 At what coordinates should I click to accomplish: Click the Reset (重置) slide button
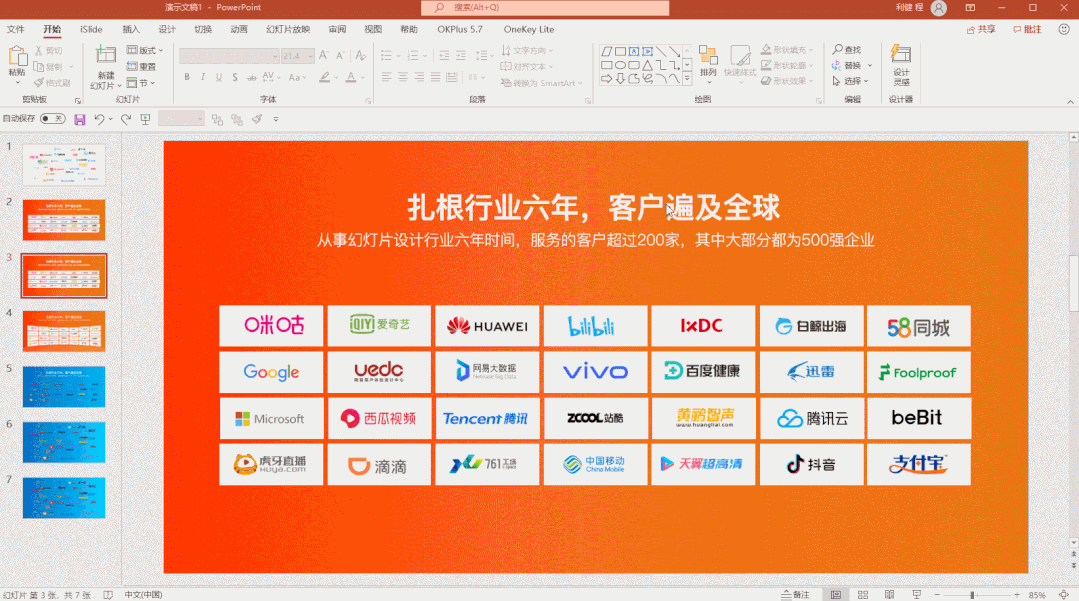141,67
